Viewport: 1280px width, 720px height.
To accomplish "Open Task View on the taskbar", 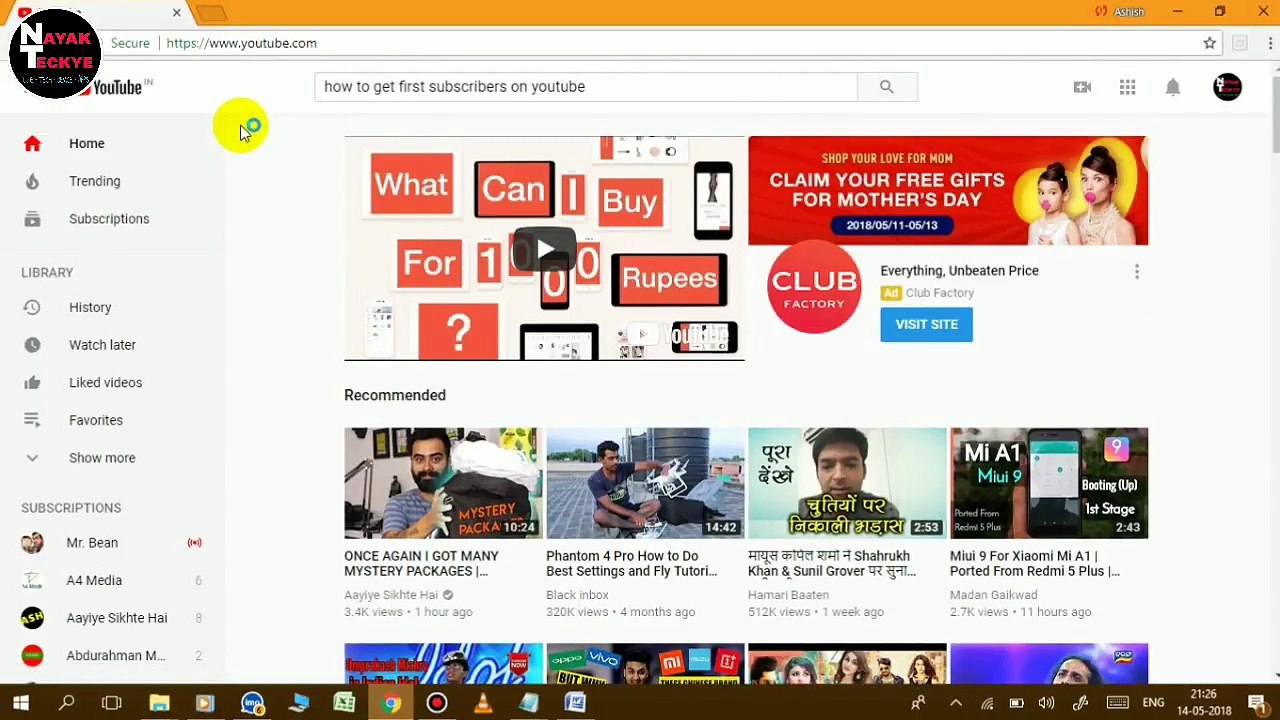I will coord(112,703).
